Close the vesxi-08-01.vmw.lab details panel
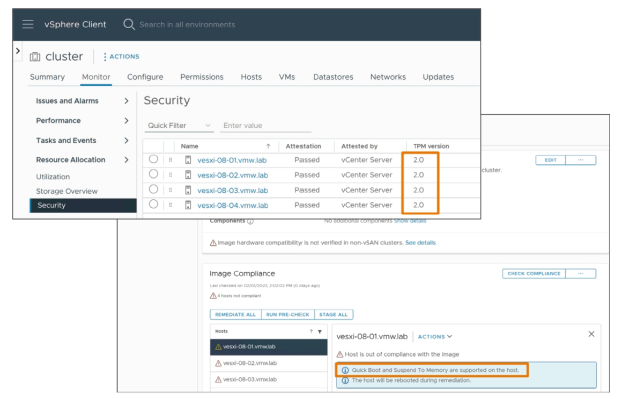This screenshot has height=399, width=621. click(591, 334)
